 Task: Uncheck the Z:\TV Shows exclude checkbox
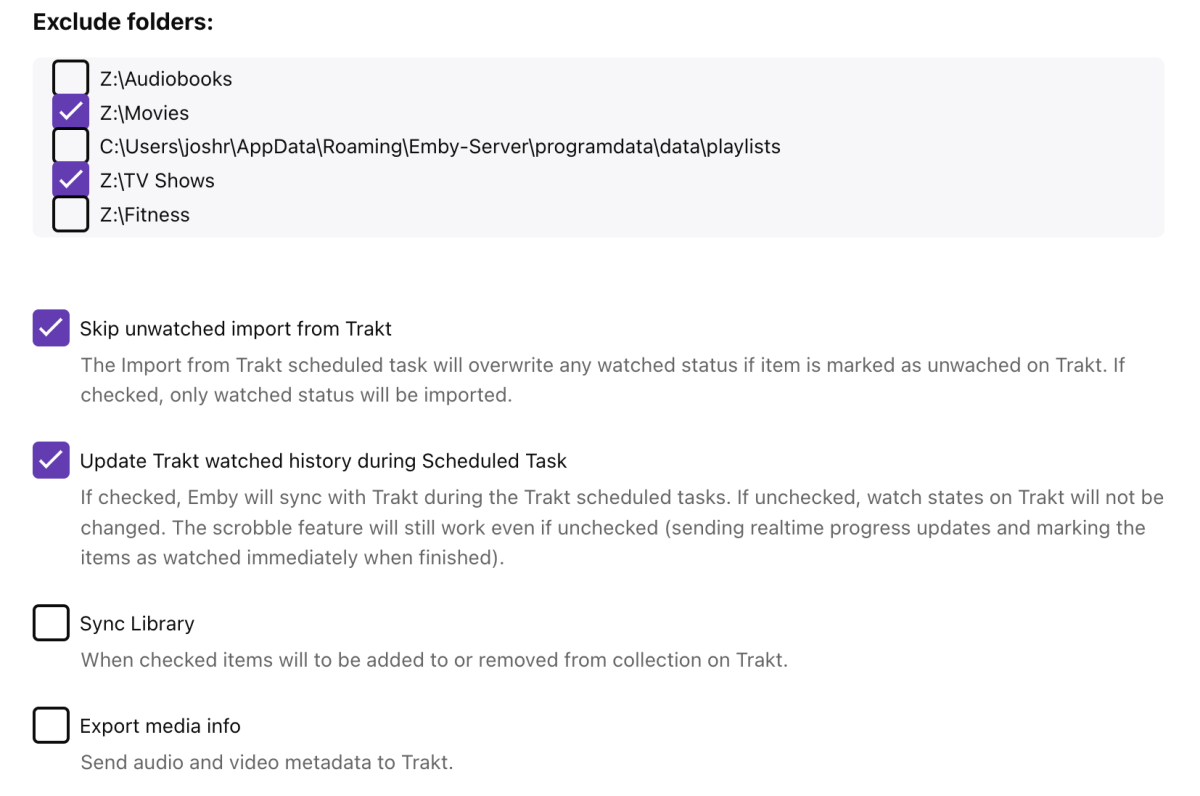pyautogui.click(x=70, y=180)
